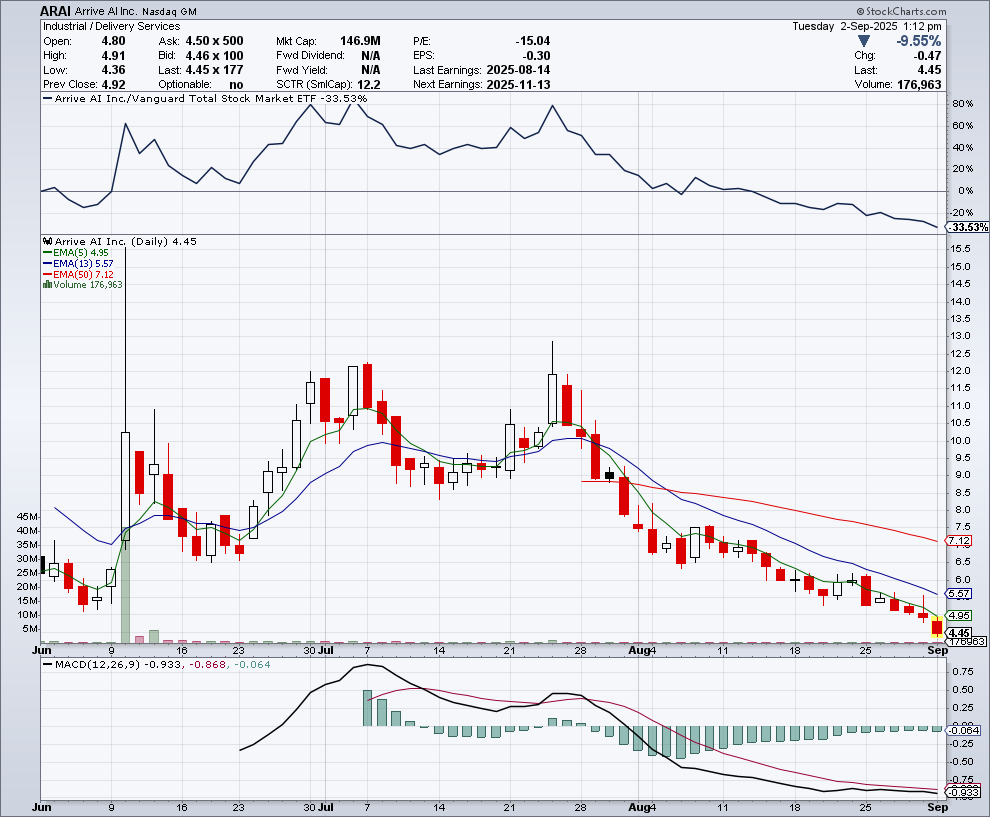Click the -33.53% relative strength end label
Screen dimensions: 990x817
969,227
